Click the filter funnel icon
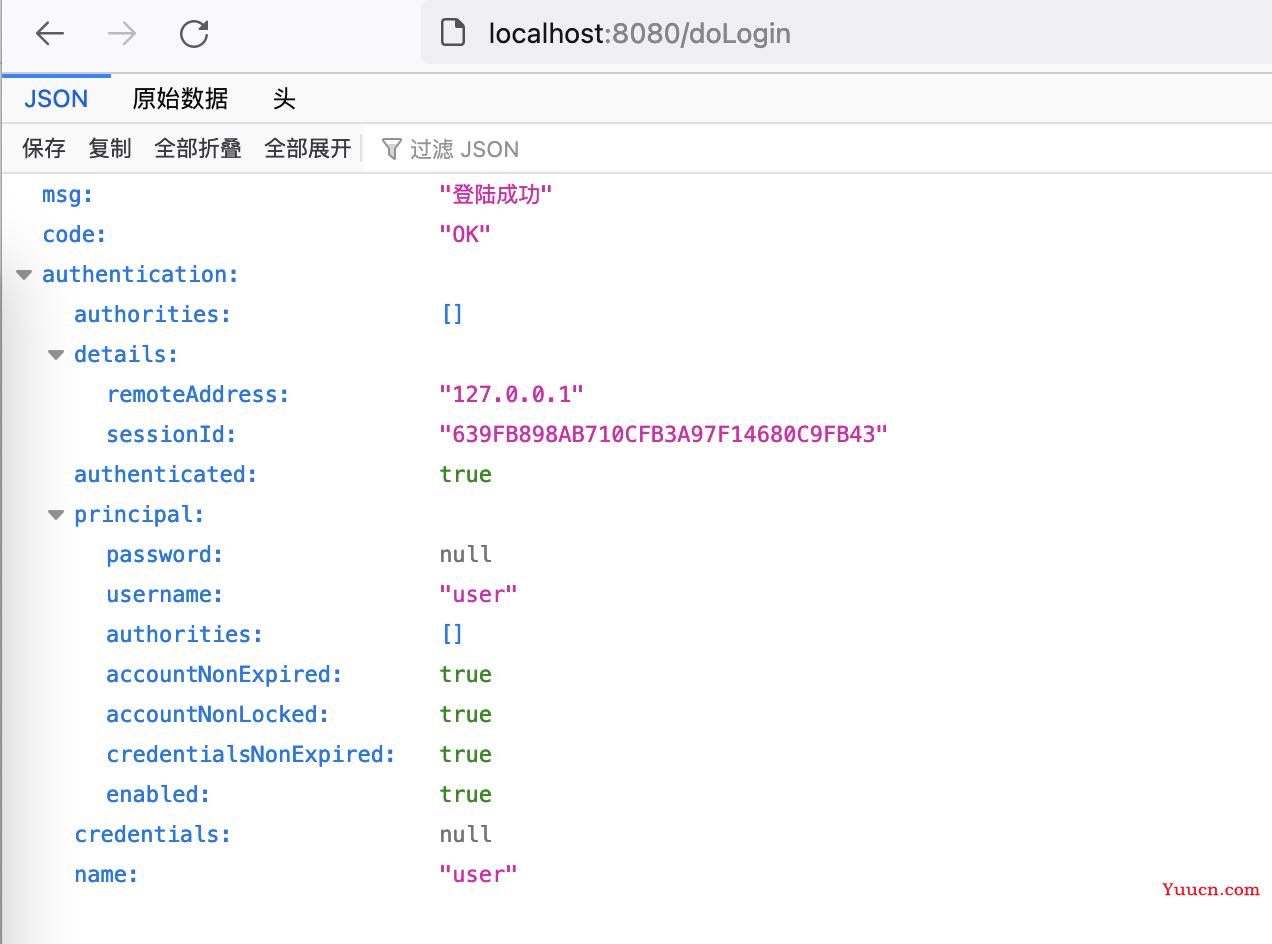The image size is (1272, 944). pos(392,149)
